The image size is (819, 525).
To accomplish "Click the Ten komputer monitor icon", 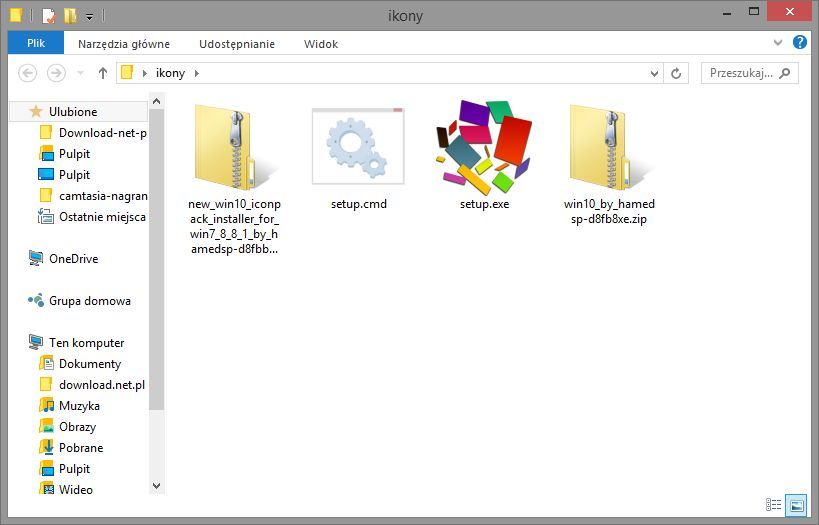I will coord(36,342).
